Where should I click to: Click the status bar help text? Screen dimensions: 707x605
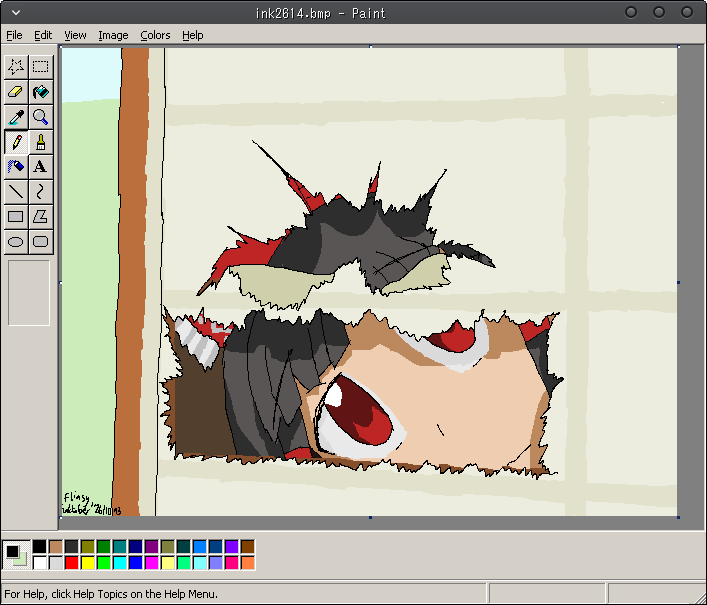pyautogui.click(x=111, y=594)
